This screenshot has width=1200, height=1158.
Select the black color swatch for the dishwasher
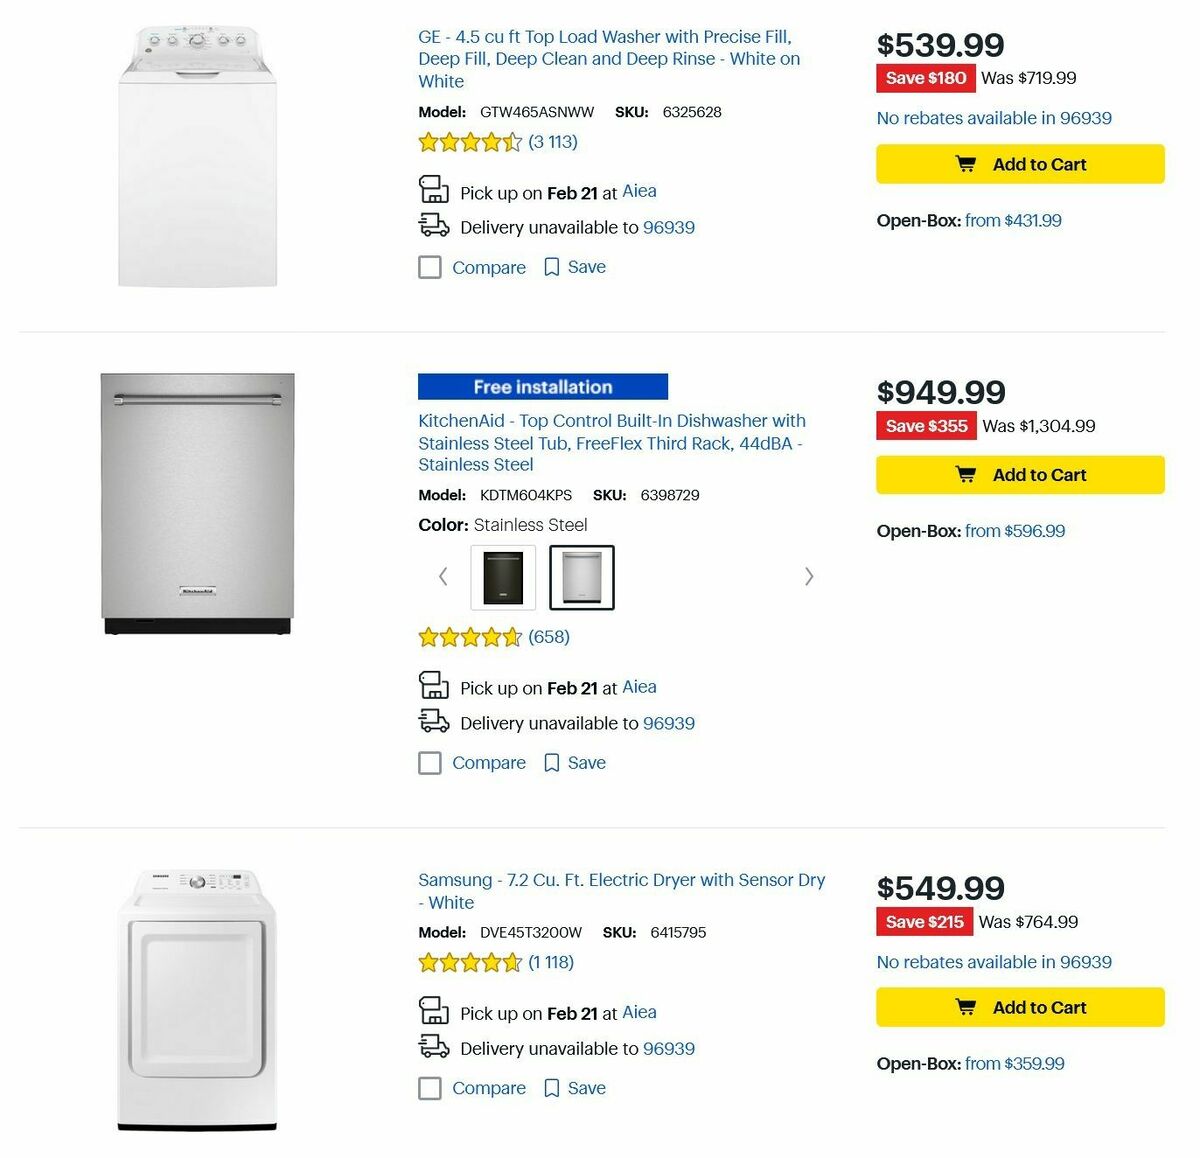(503, 576)
